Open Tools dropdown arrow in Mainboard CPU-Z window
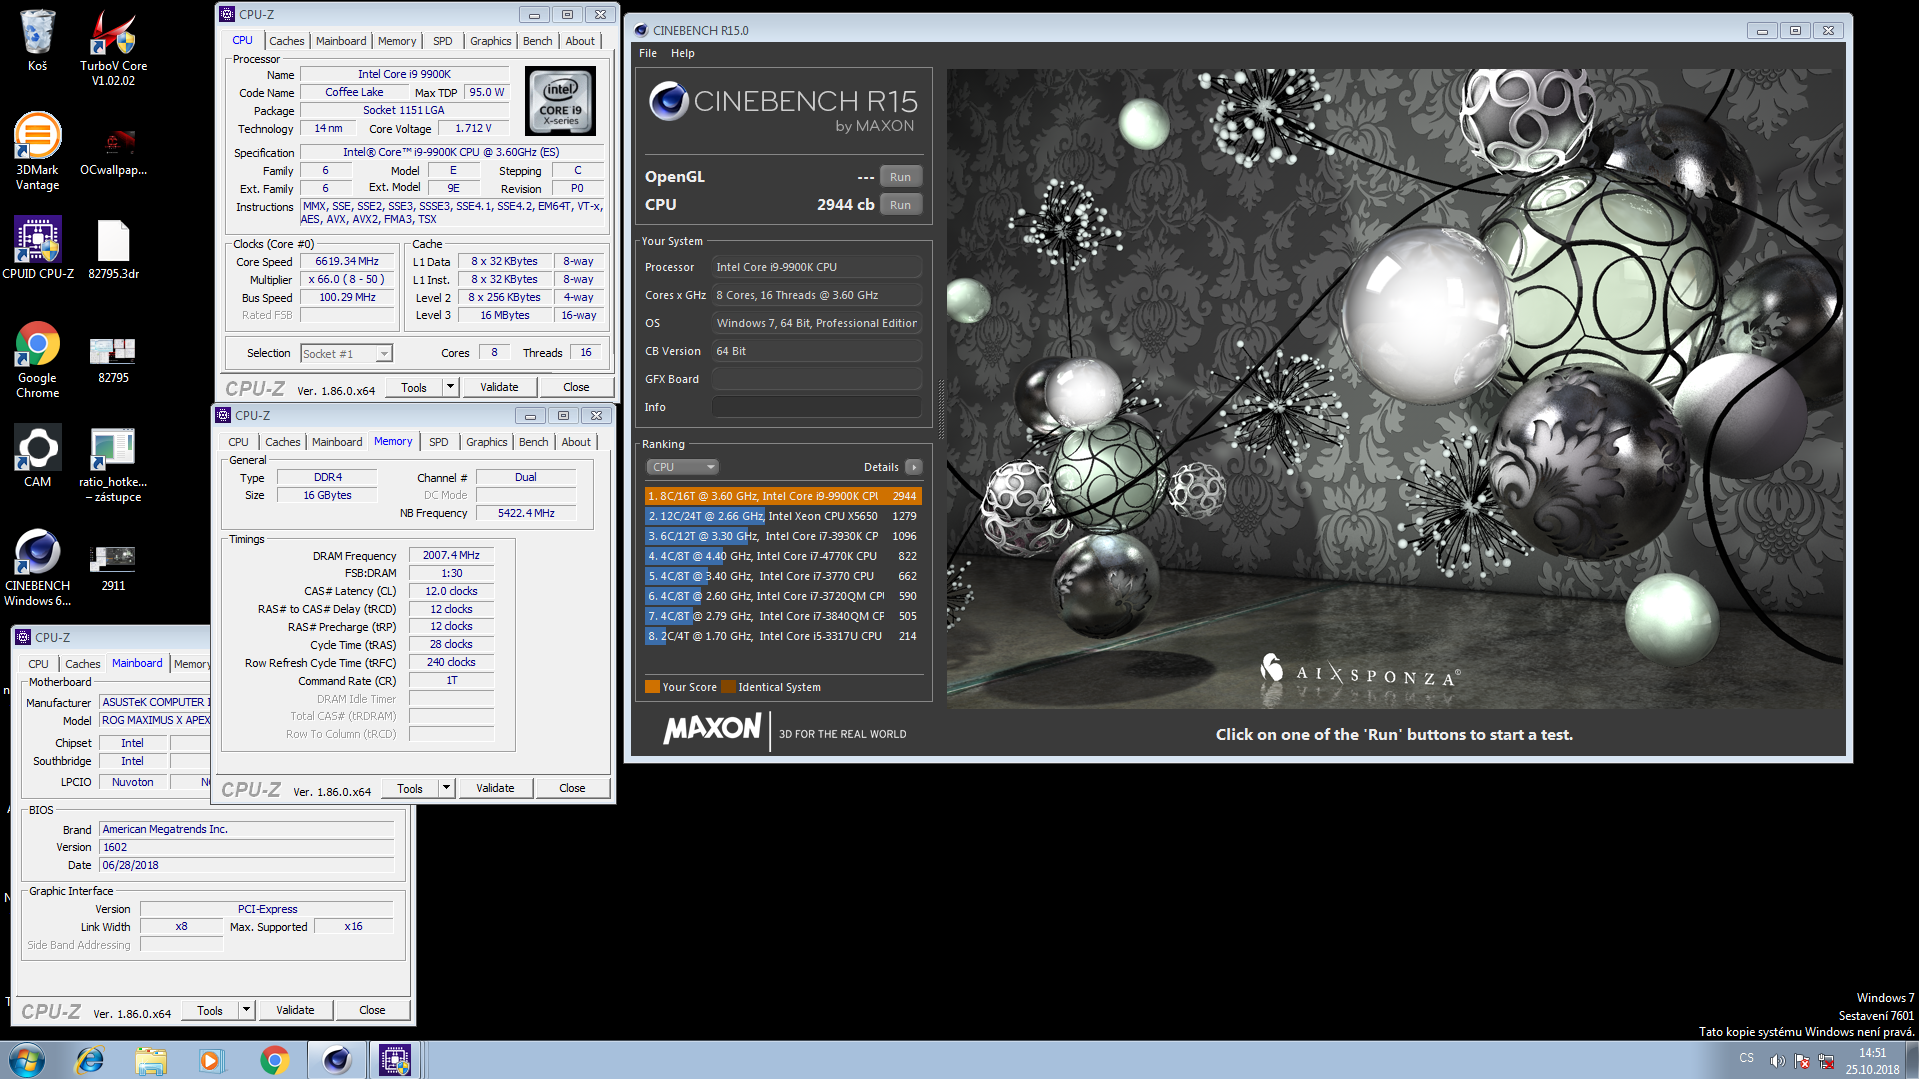Viewport: 1919px width, 1079px height. point(246,1010)
